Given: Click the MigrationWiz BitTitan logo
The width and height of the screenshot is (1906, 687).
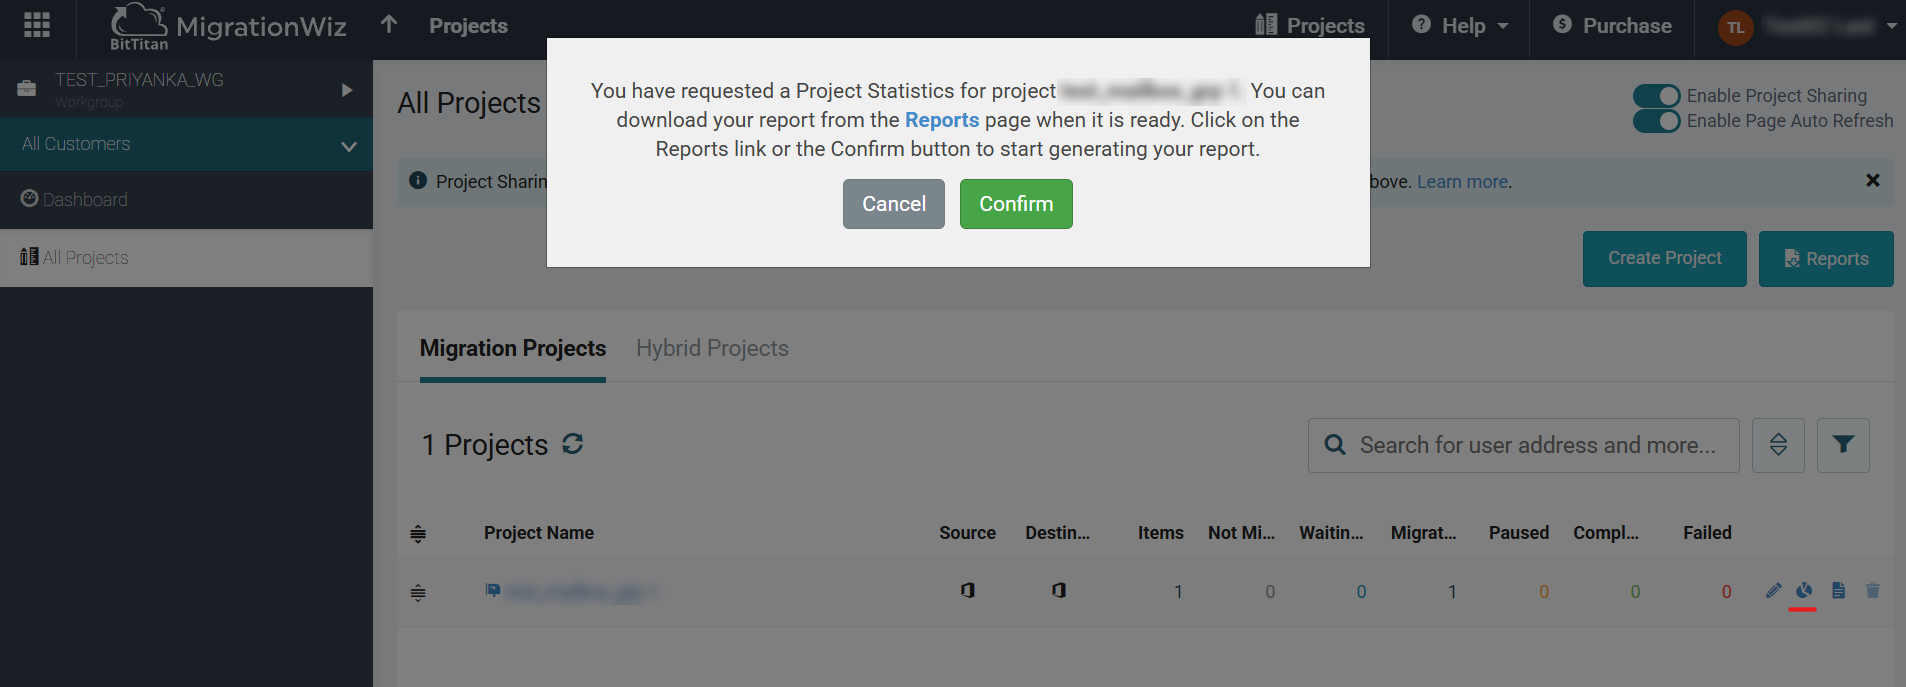Looking at the screenshot, I should (x=228, y=27).
